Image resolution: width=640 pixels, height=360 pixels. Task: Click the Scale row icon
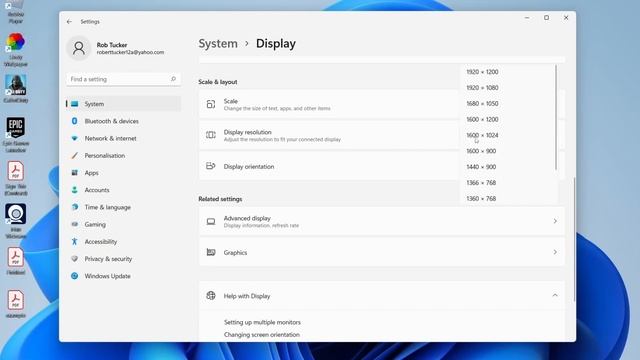point(211,104)
